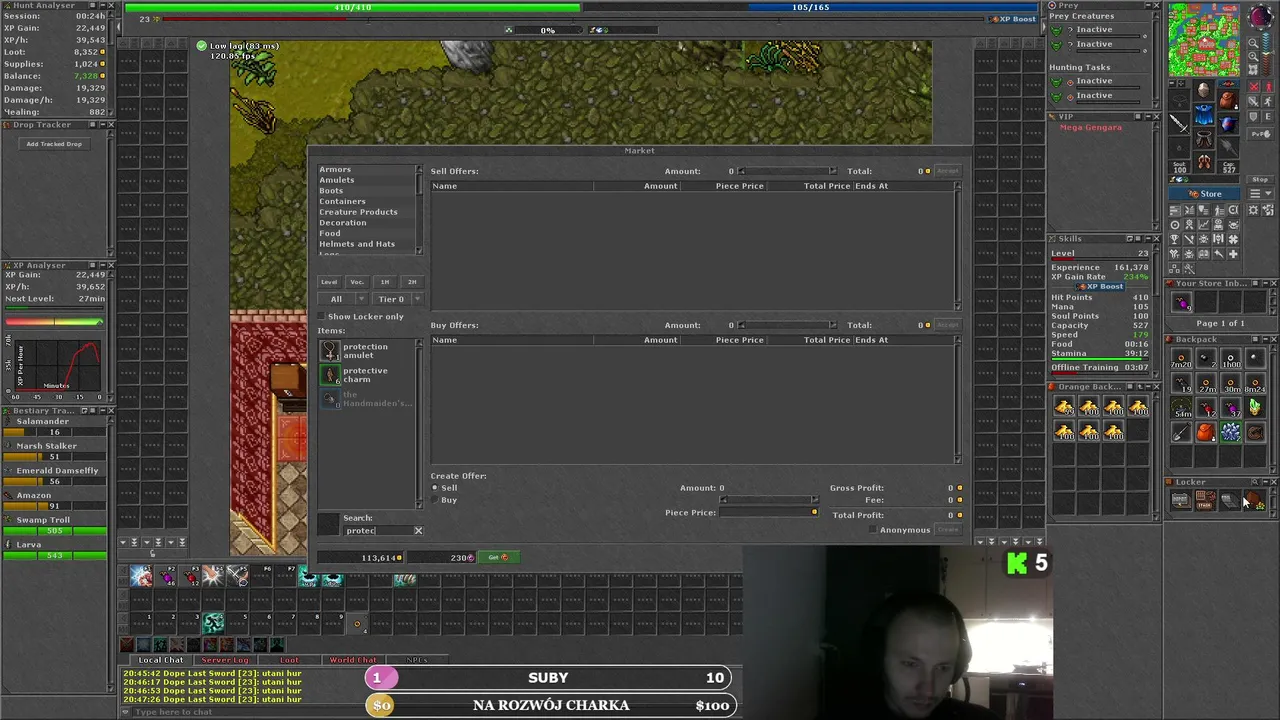Screen dimensions: 1280x720
Task: Open the stash icon in Locker
Action: pos(1206,501)
